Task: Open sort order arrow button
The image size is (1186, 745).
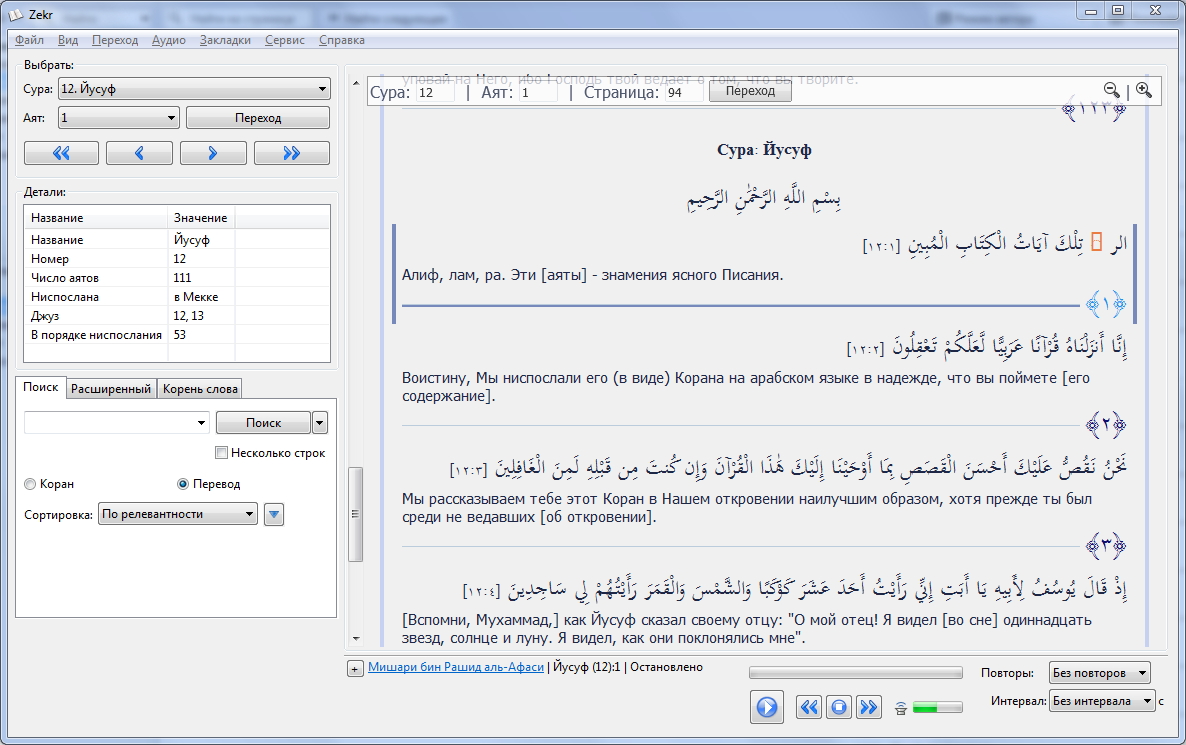Action: coord(274,514)
